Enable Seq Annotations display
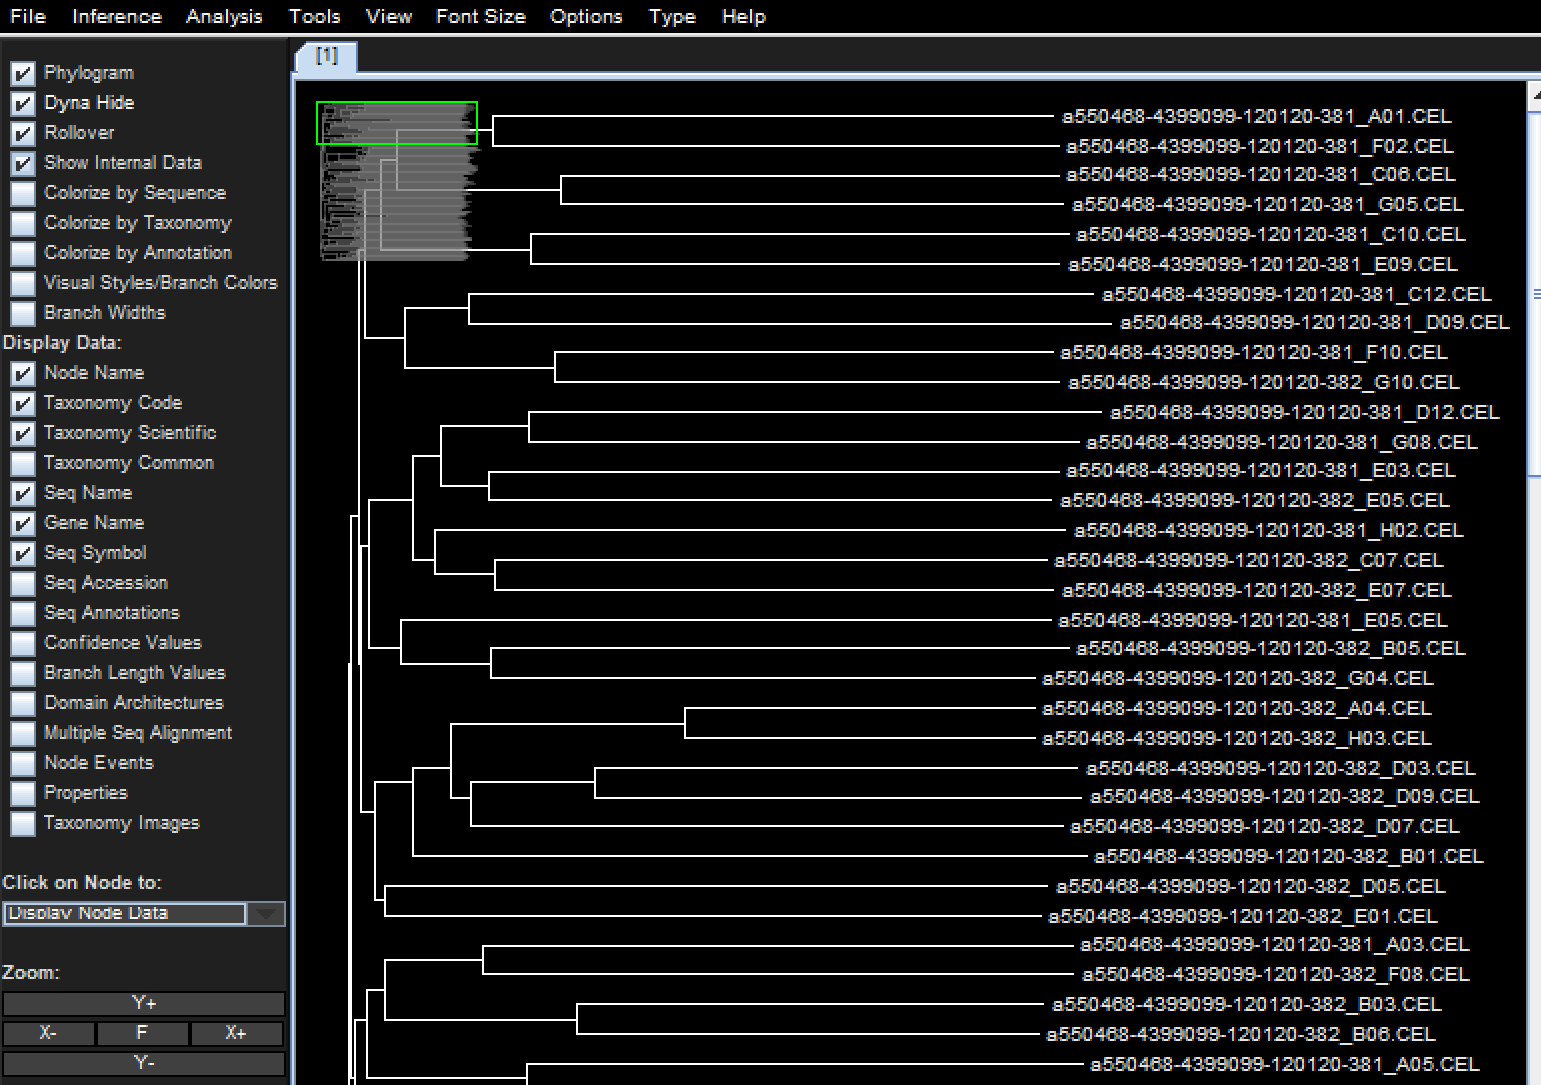Screen dimensions: 1541x1085 point(23,613)
